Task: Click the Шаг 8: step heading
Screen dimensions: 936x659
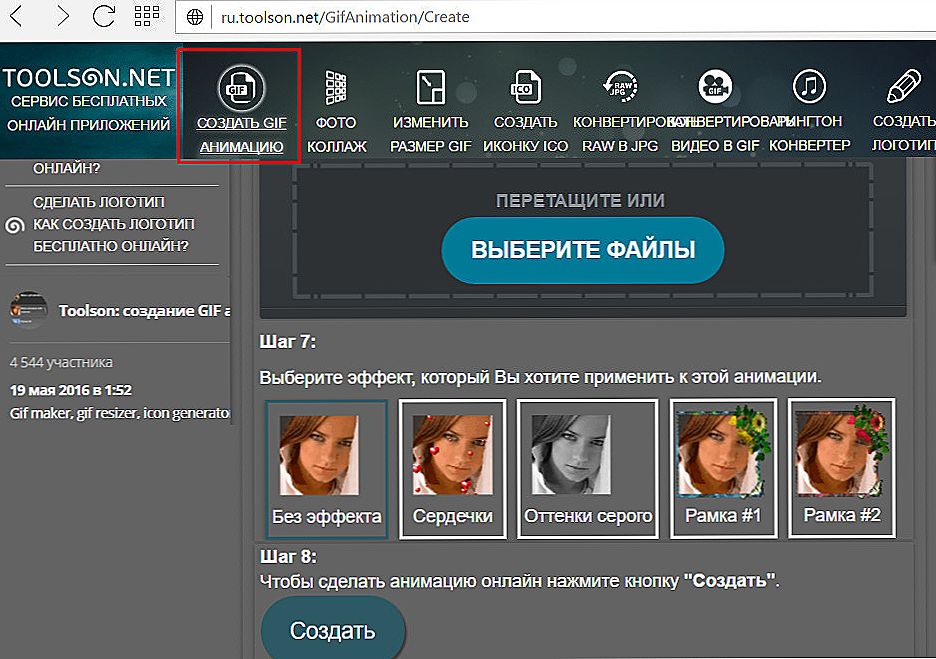Action: tap(288, 556)
